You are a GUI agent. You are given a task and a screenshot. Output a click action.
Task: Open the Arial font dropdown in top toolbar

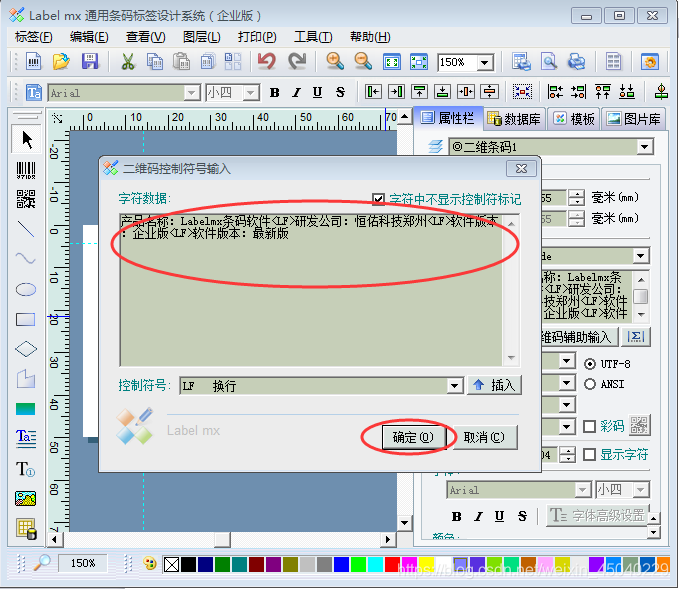click(191, 93)
